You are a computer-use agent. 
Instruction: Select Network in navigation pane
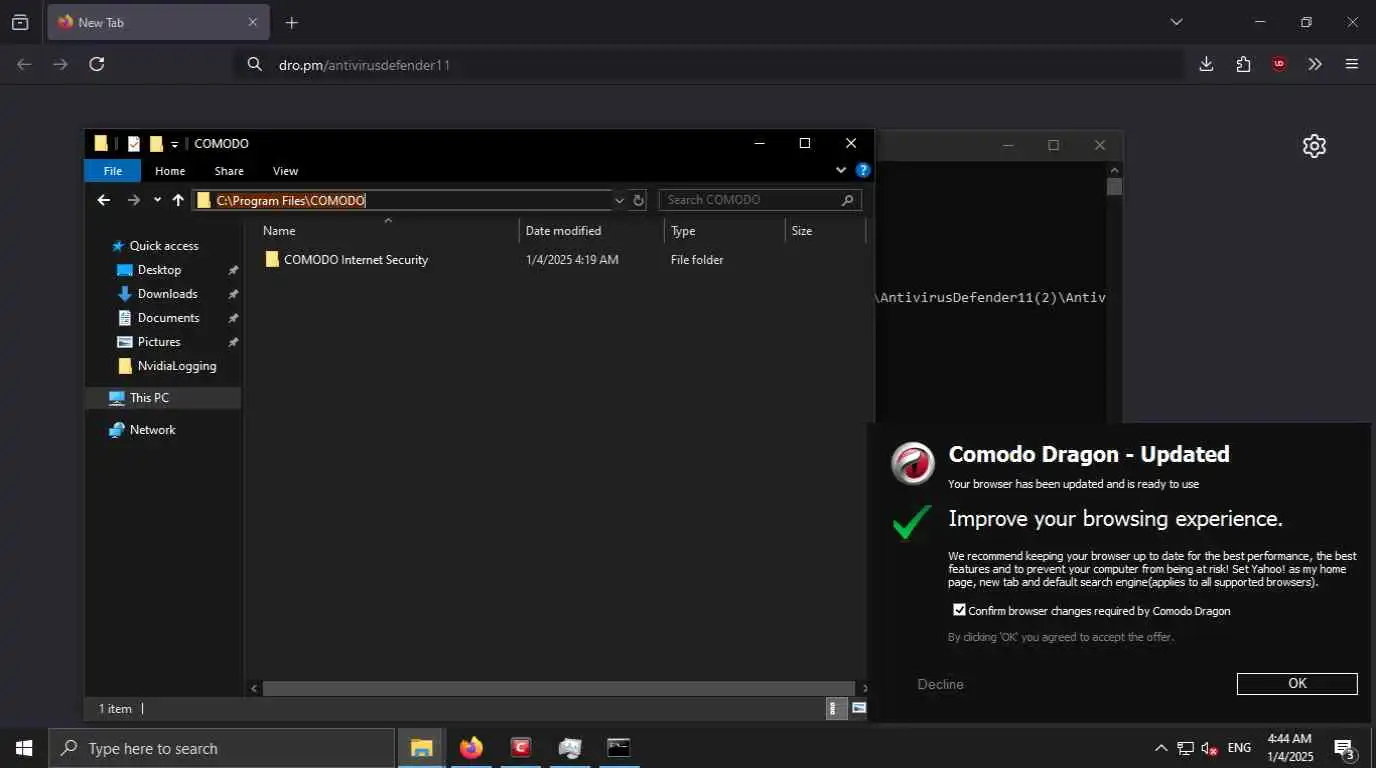152,430
